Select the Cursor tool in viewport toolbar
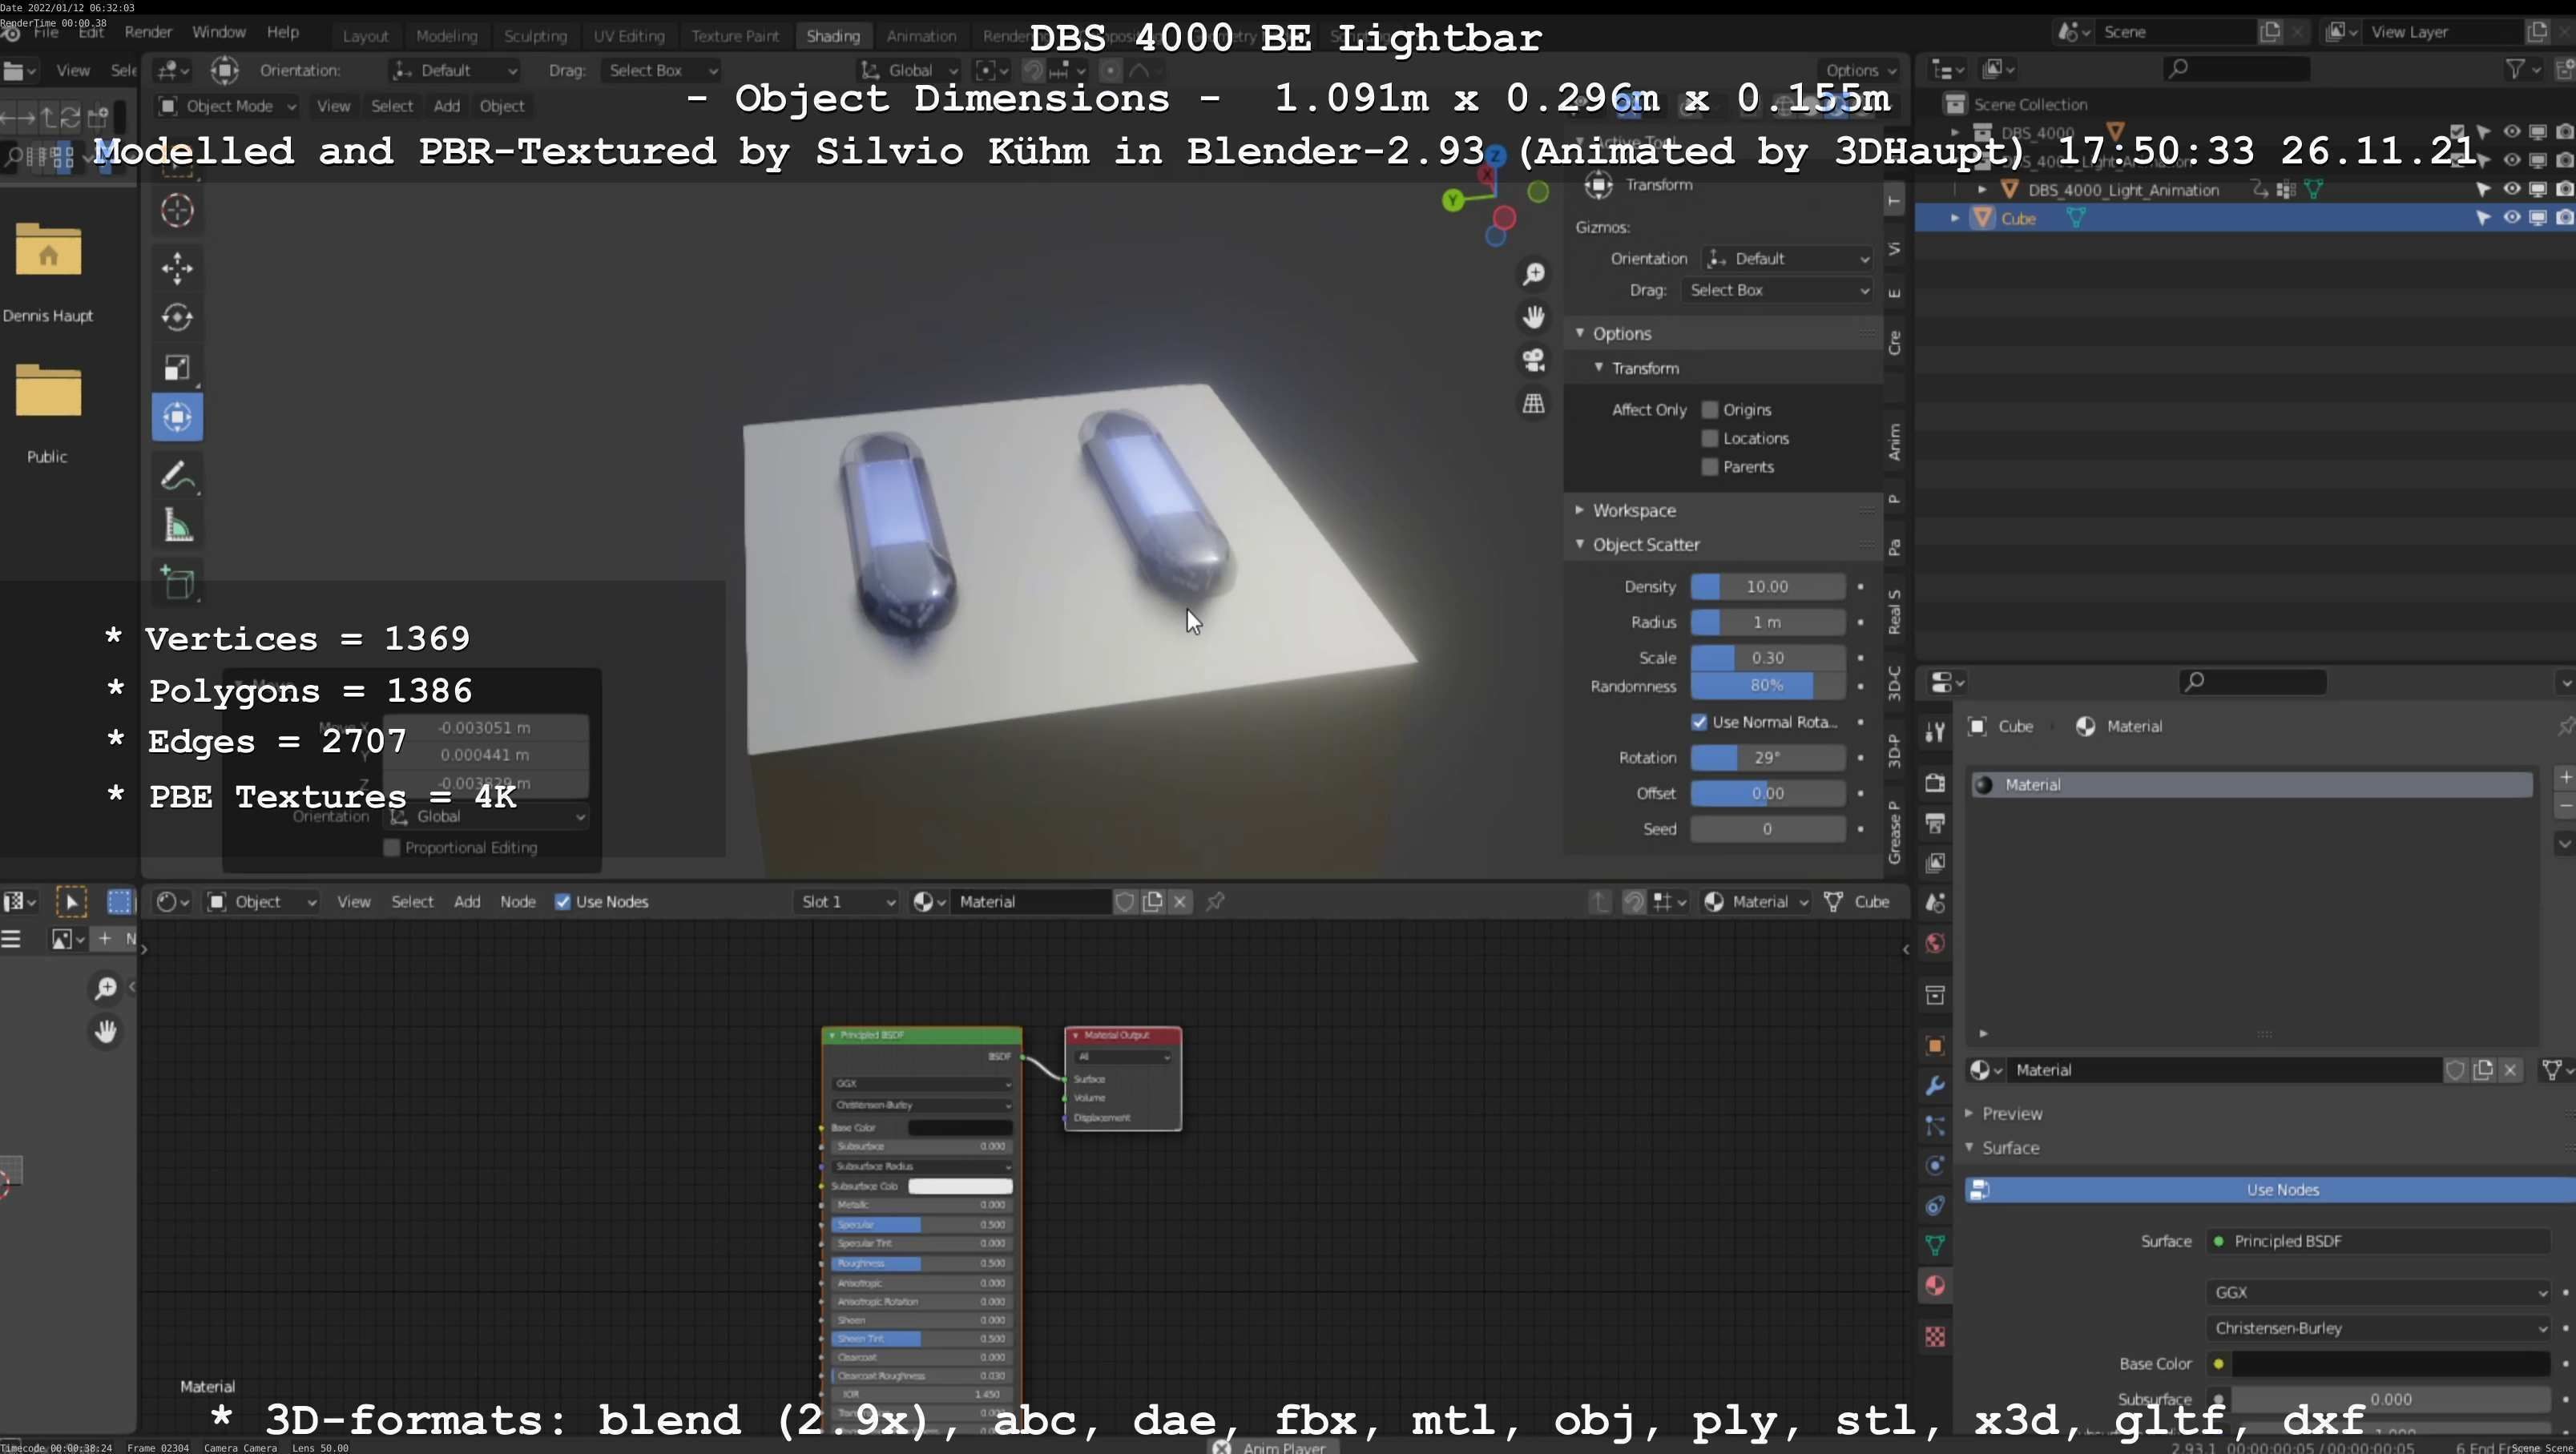This screenshot has width=2576, height=1454. (177, 210)
